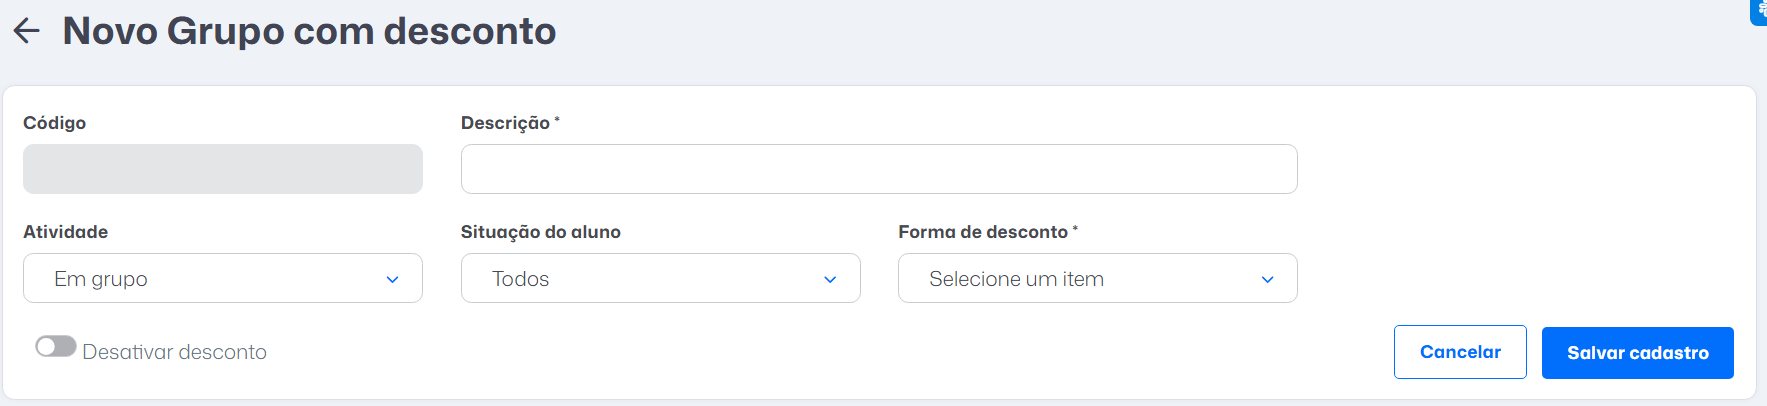
Task: Click the blue widget icon in top-right corner
Action: (1759, 11)
